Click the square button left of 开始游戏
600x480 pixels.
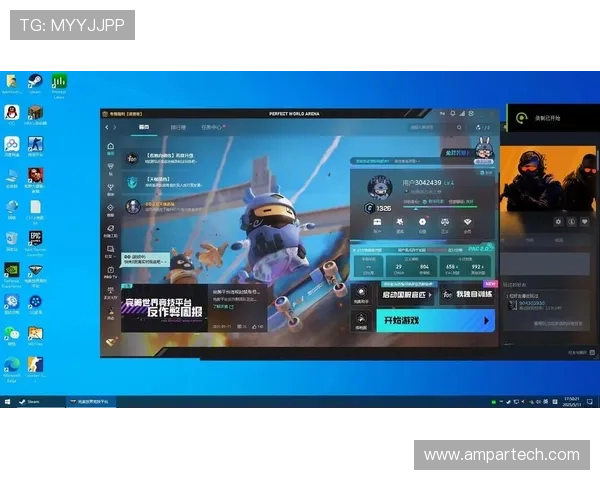(361, 321)
